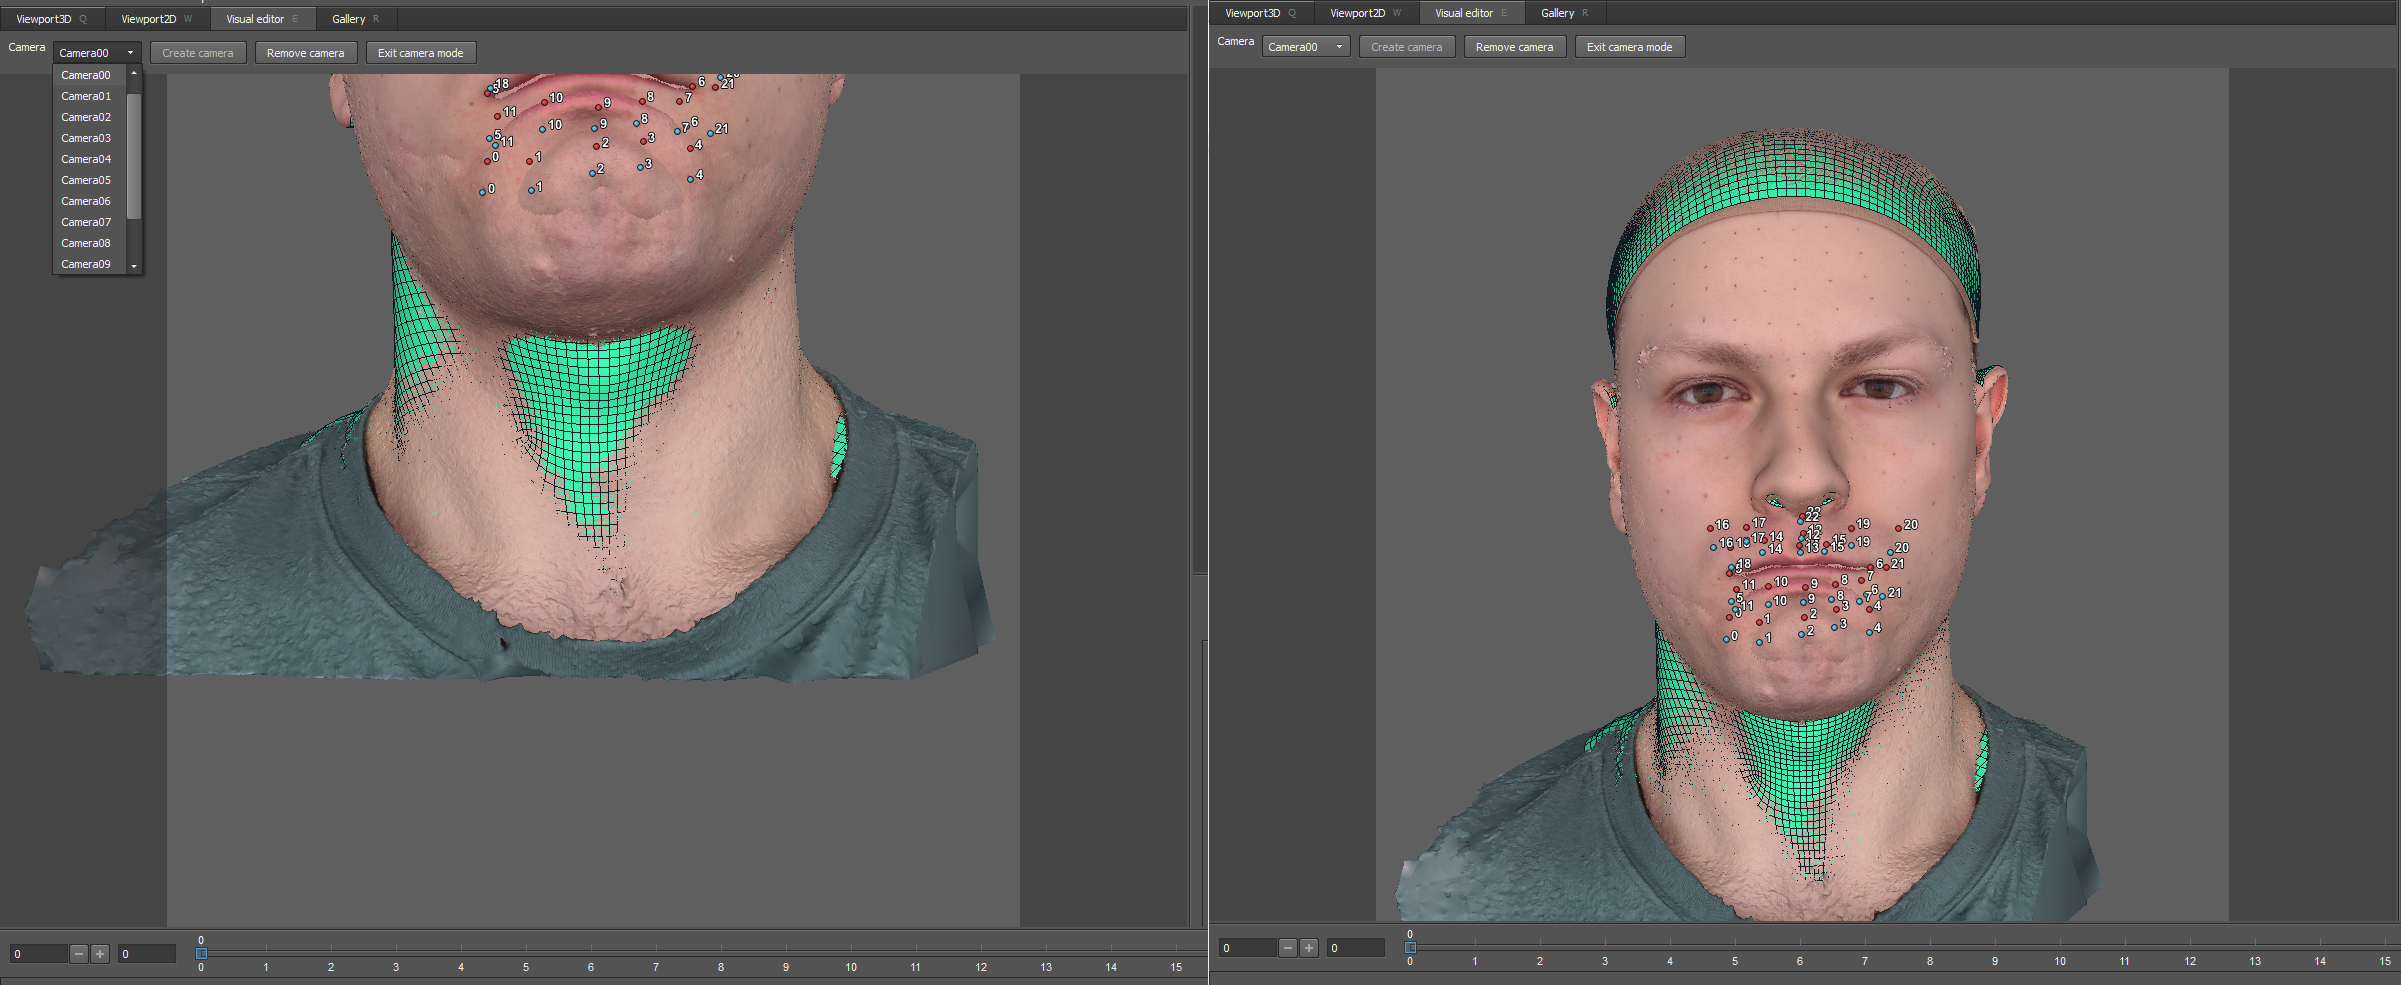This screenshot has height=985, width=2401.
Task: Click Create camera button in left window
Action: (x=198, y=53)
